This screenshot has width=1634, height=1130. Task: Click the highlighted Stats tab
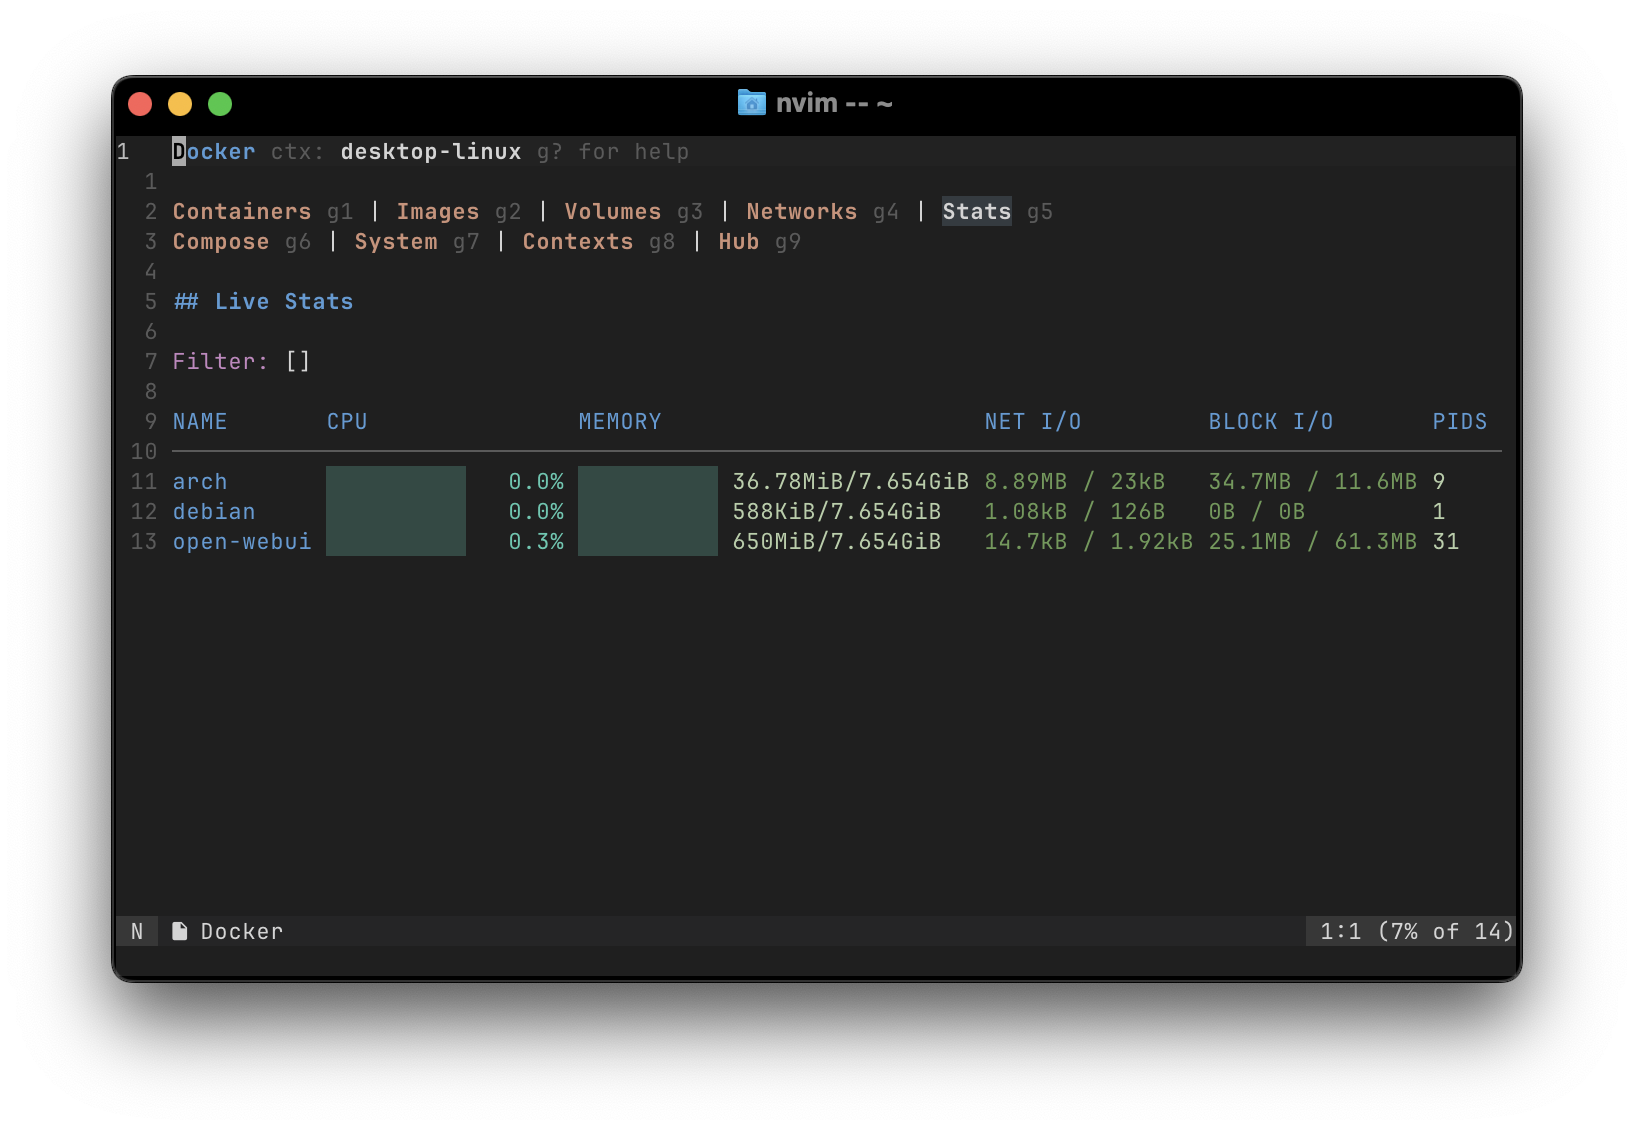tap(977, 212)
